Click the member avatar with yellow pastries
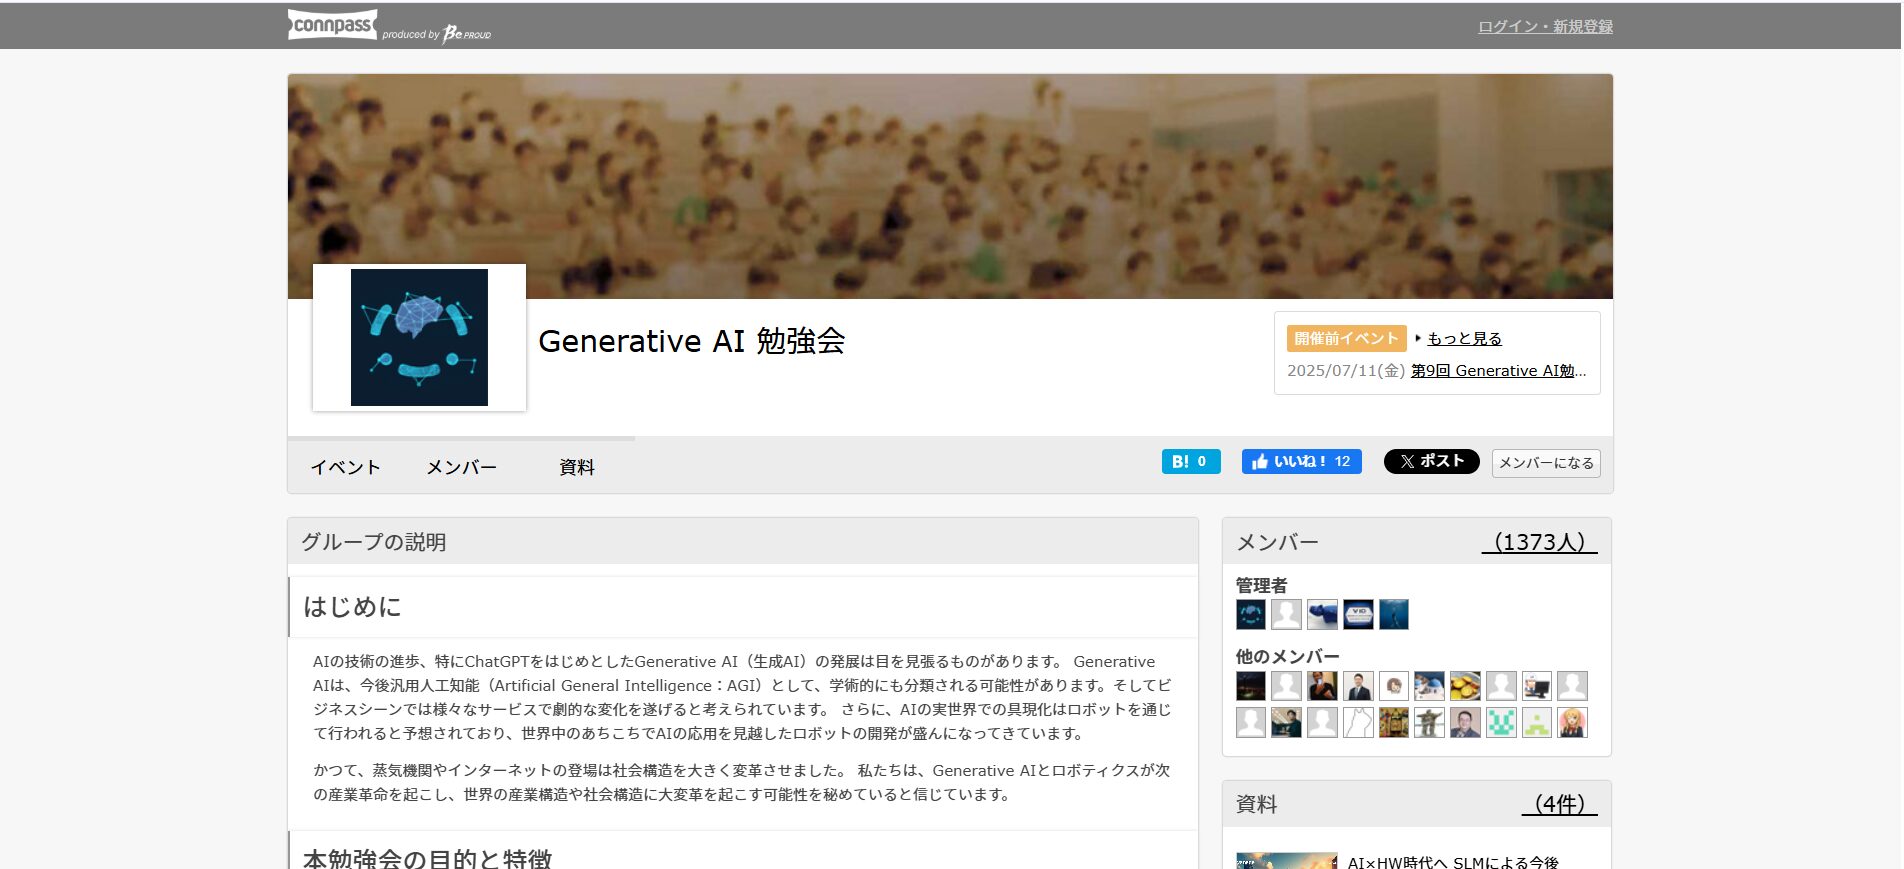 pos(1465,686)
